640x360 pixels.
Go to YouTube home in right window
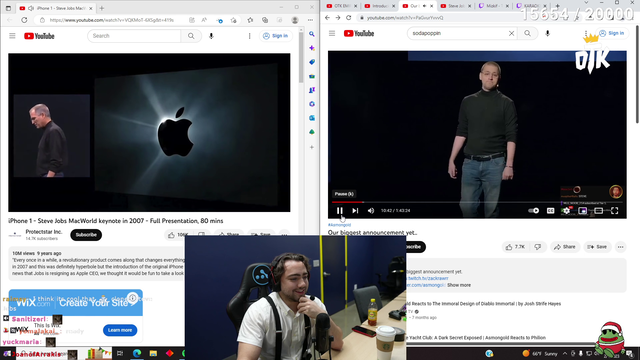click(359, 33)
